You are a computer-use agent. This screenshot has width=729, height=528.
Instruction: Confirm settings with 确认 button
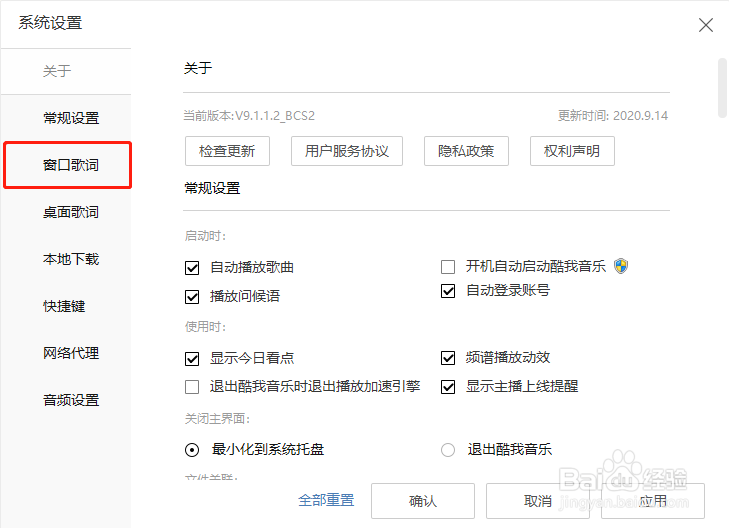coord(423,501)
